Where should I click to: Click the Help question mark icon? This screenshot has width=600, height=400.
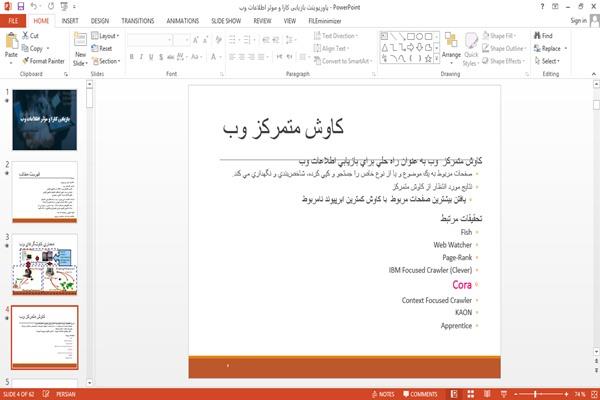(x=542, y=6)
